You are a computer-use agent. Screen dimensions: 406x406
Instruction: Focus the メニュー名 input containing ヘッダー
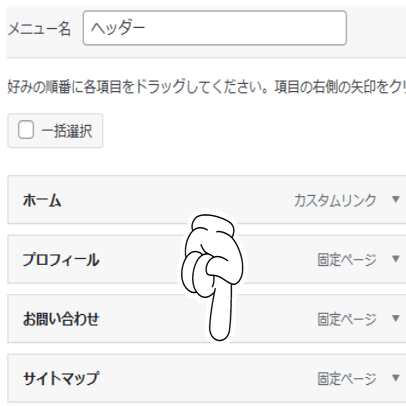(x=215, y=28)
